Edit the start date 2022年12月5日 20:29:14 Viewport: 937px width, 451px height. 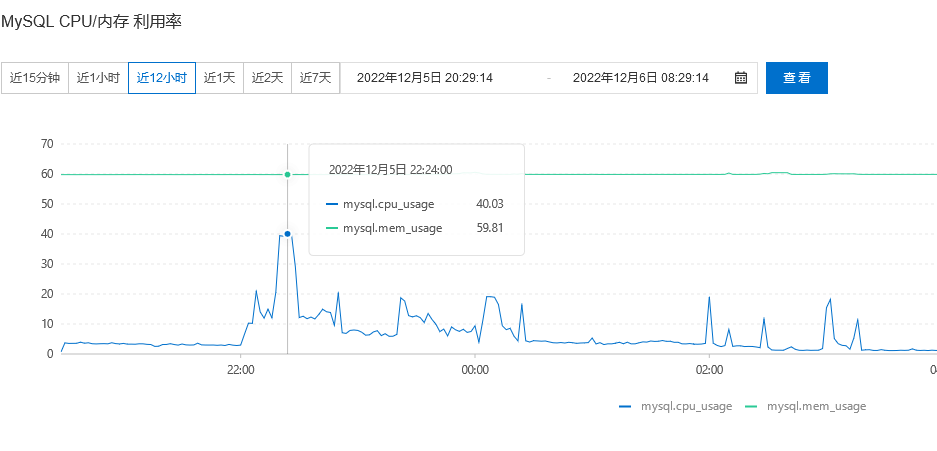(x=424, y=78)
